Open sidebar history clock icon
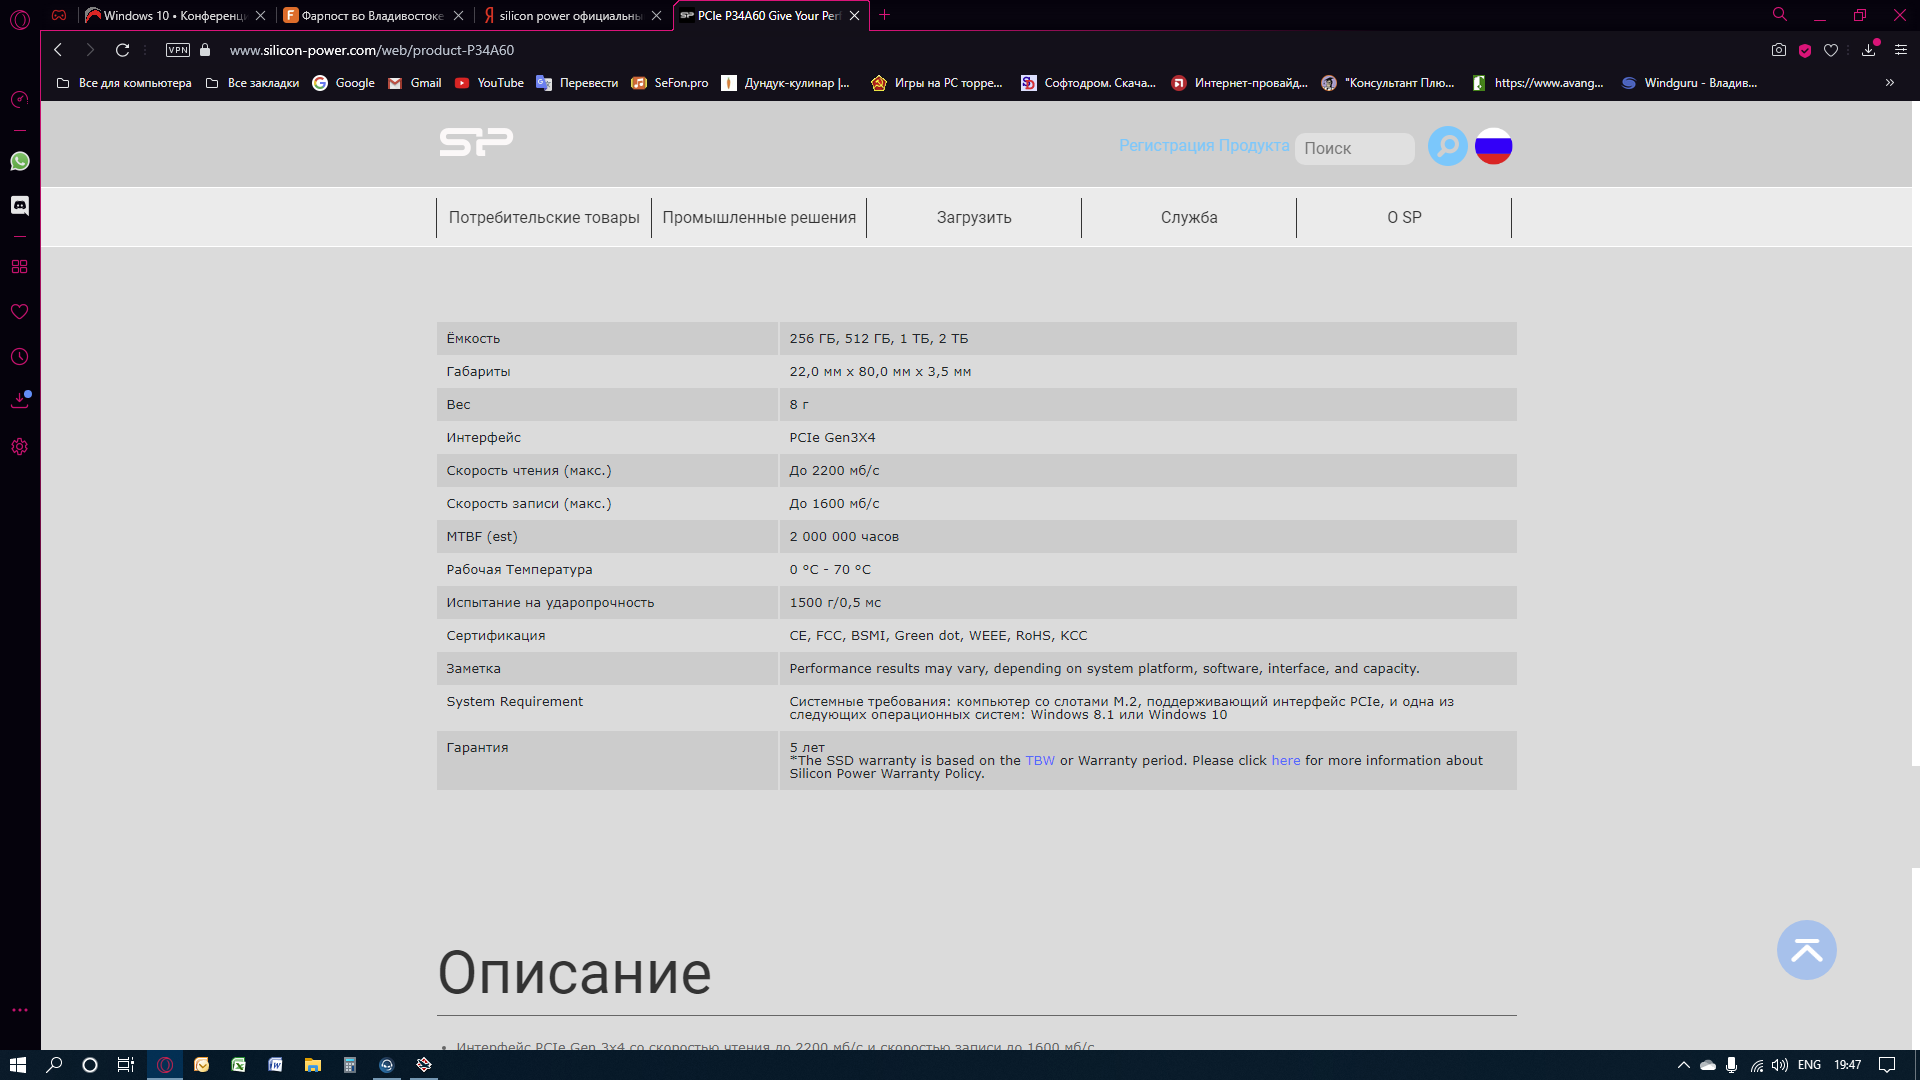1920x1080 pixels. (20, 357)
